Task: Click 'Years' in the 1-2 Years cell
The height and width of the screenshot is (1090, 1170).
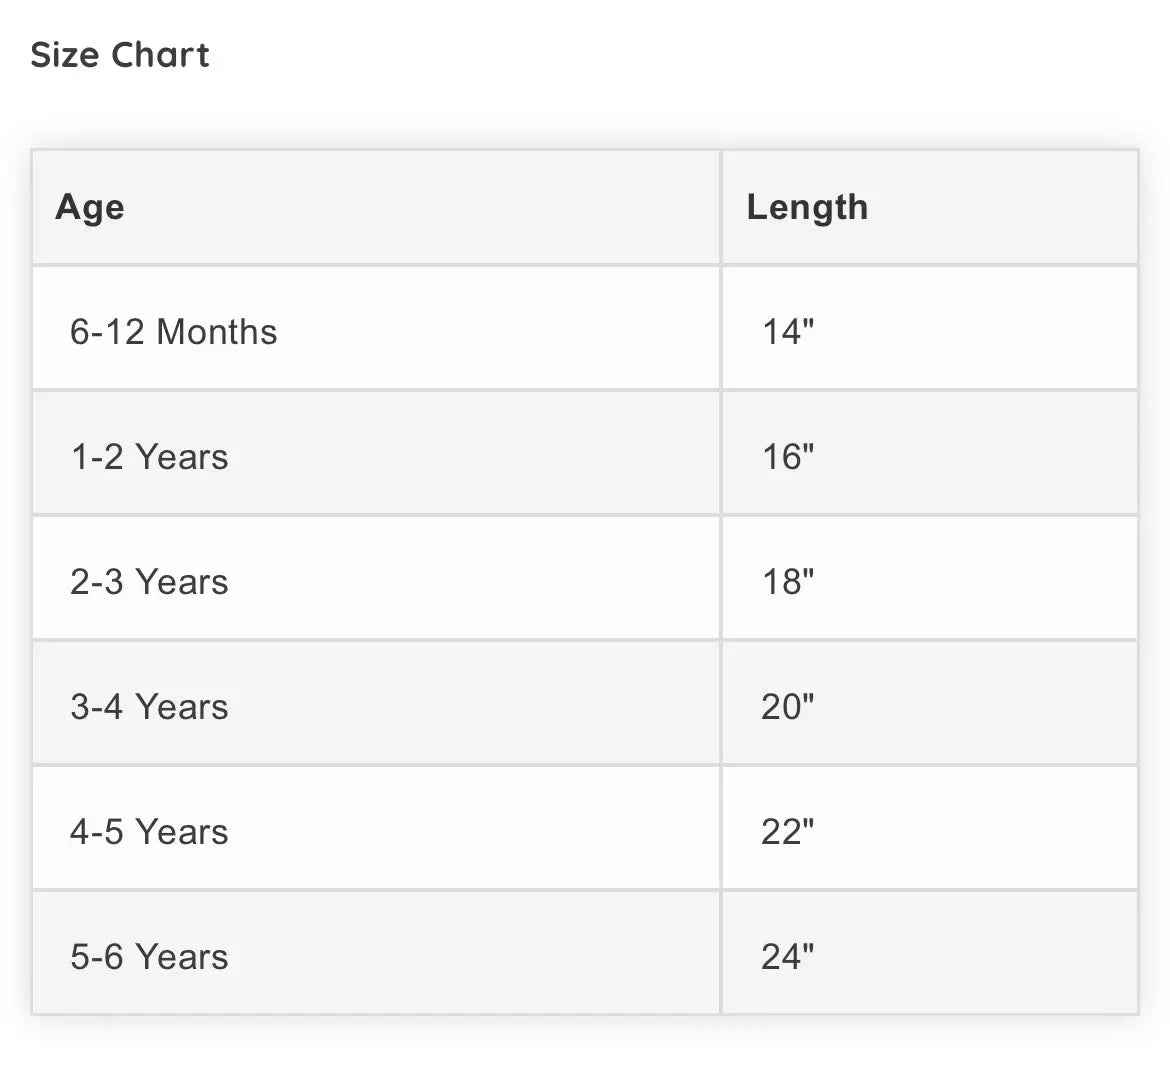Action: [x=182, y=457]
